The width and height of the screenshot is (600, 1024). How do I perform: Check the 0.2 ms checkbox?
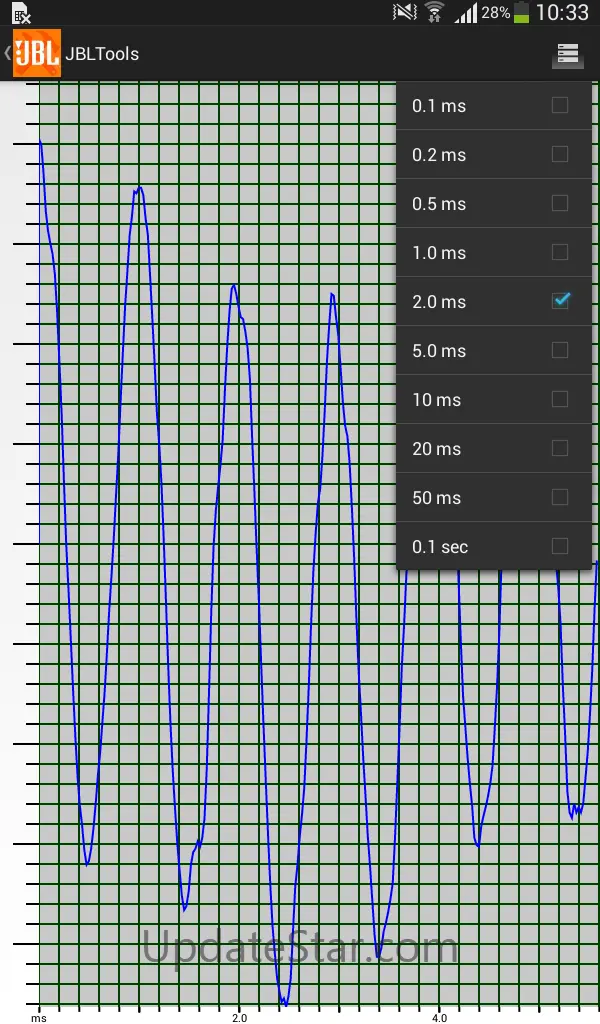pyautogui.click(x=560, y=154)
